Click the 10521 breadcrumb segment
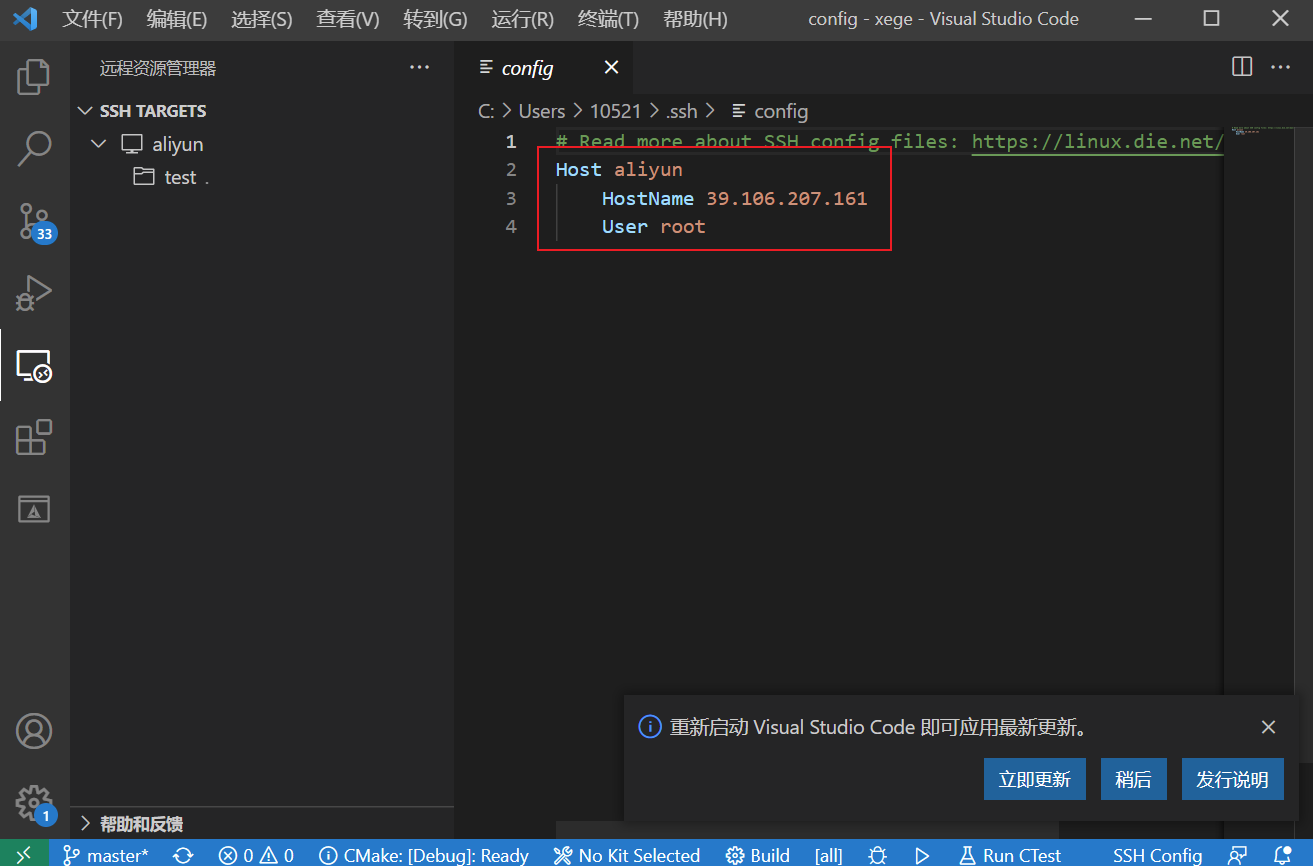The width and height of the screenshot is (1313, 866). point(615,111)
